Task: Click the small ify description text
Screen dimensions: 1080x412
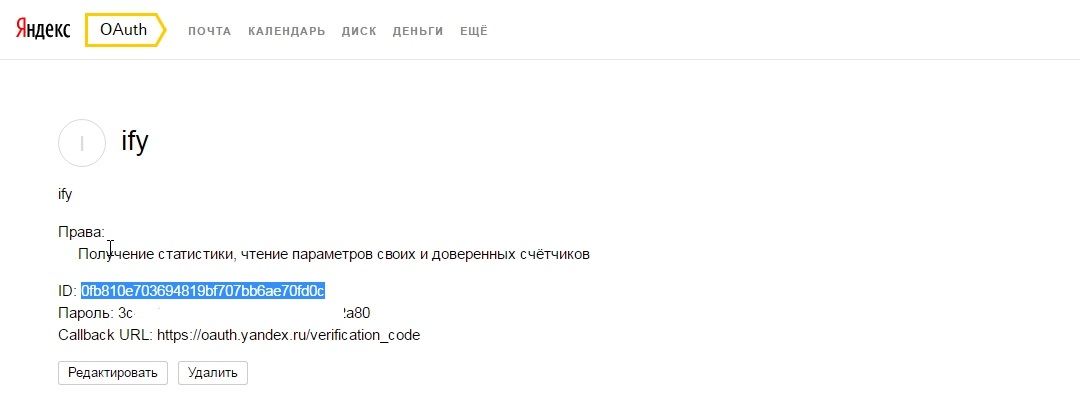Action: point(65,194)
